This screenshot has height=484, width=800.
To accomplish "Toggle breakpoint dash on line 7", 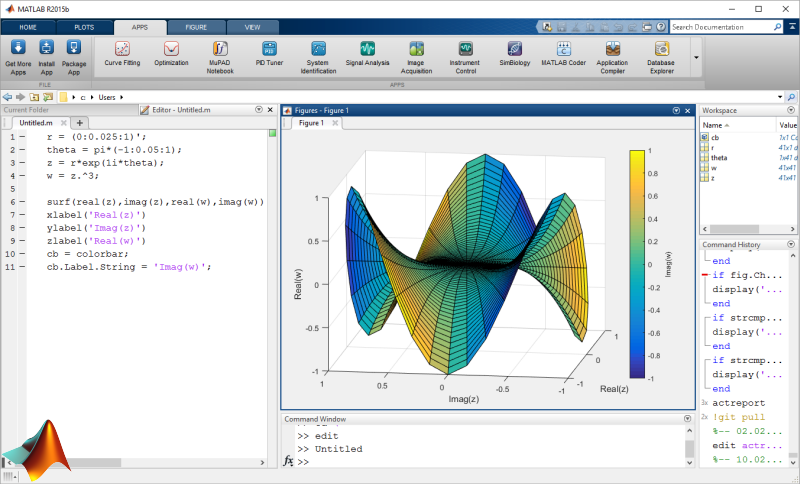I will (22, 215).
